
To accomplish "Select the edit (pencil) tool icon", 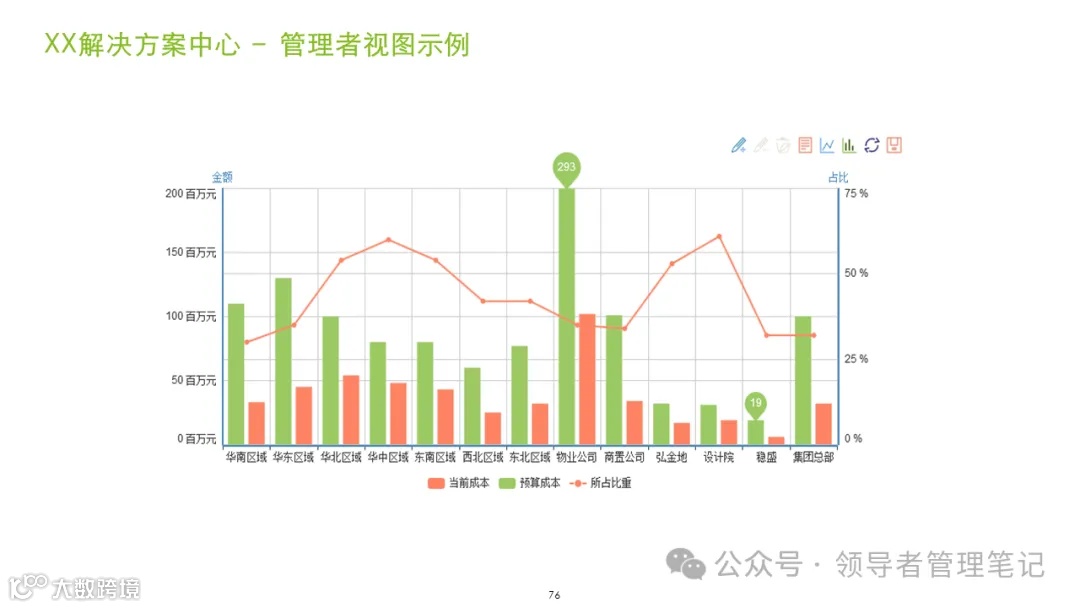I will 738,145.
